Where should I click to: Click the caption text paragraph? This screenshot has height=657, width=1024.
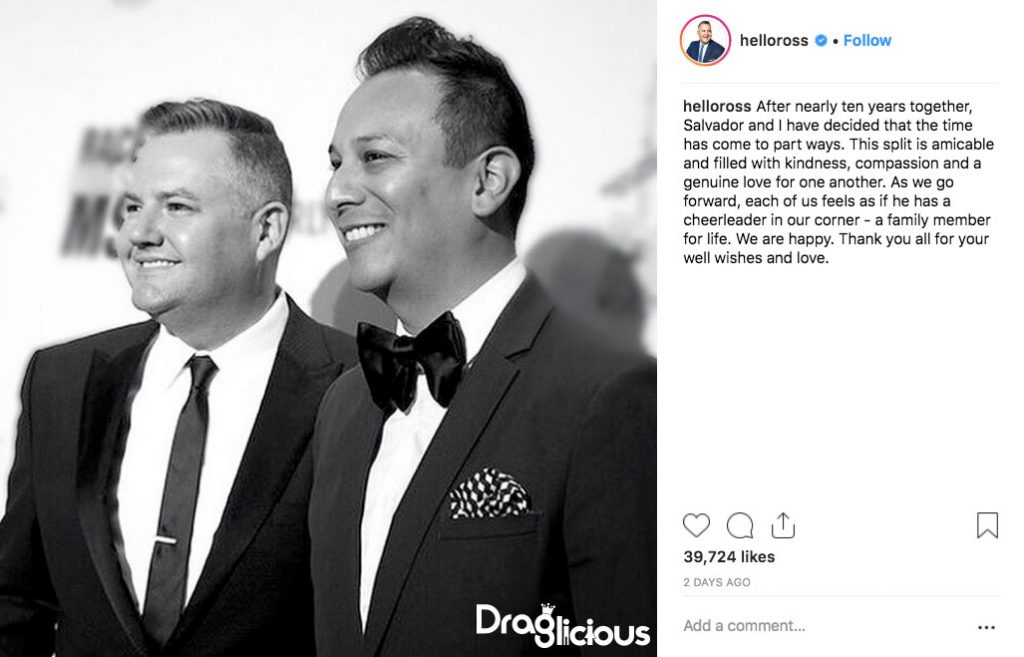pyautogui.click(x=838, y=182)
